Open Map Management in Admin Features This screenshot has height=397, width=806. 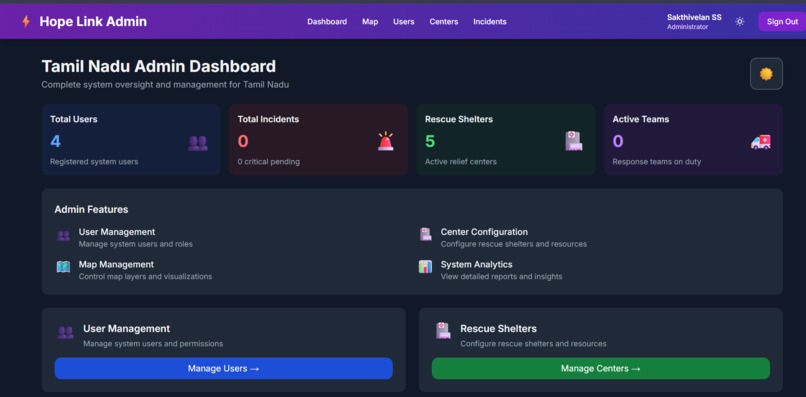(116, 264)
